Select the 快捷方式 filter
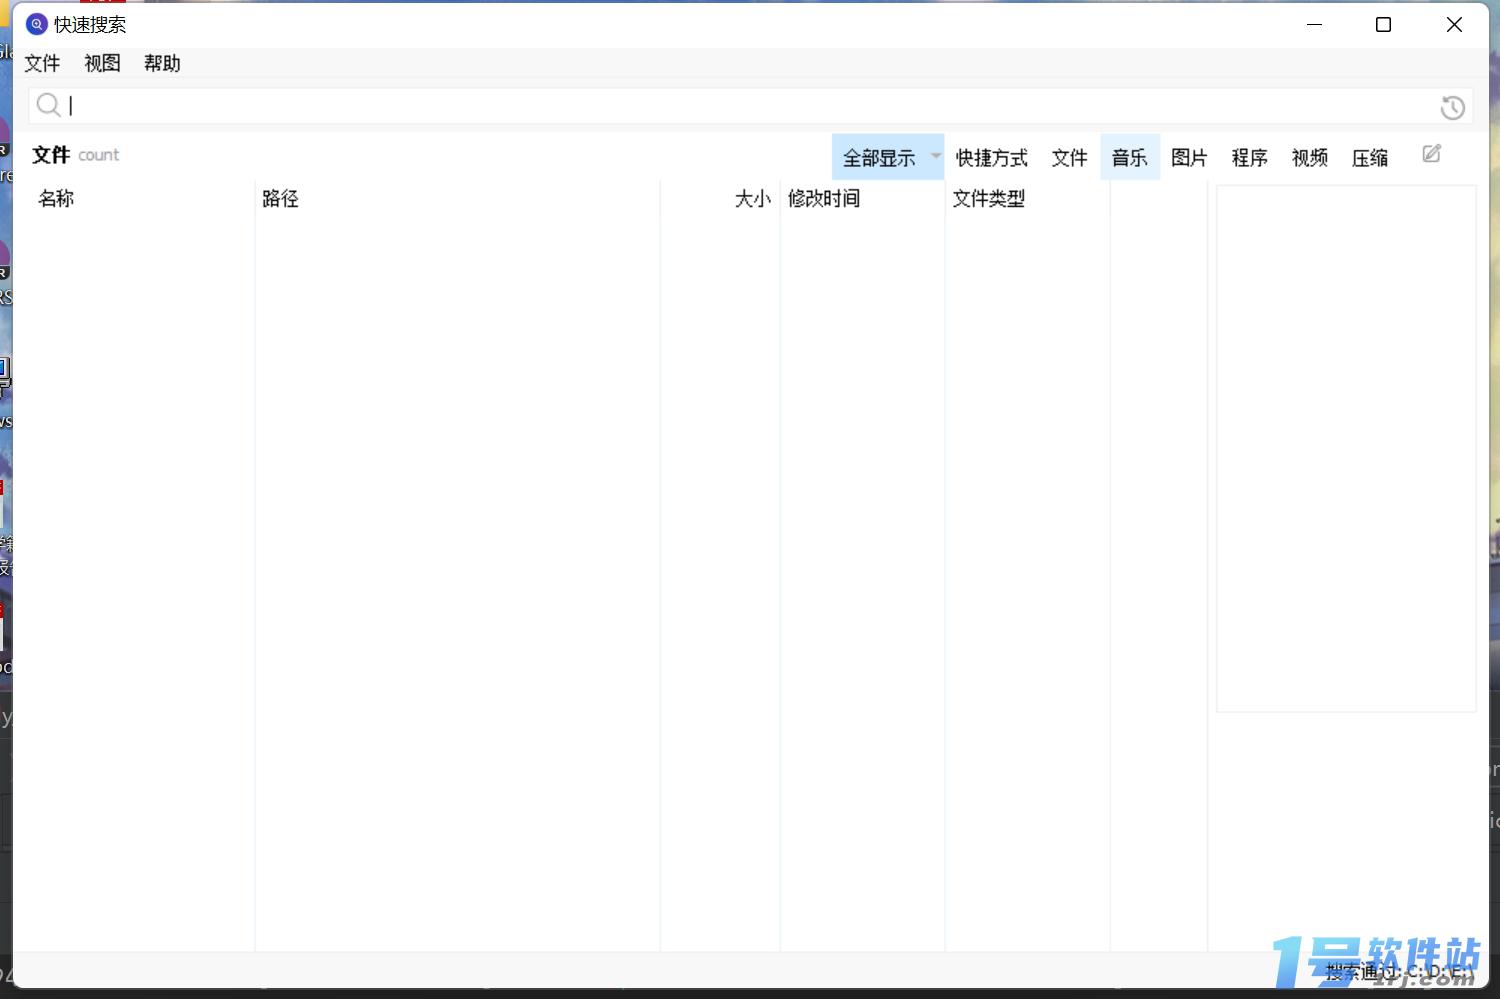This screenshot has width=1500, height=999. coord(991,158)
